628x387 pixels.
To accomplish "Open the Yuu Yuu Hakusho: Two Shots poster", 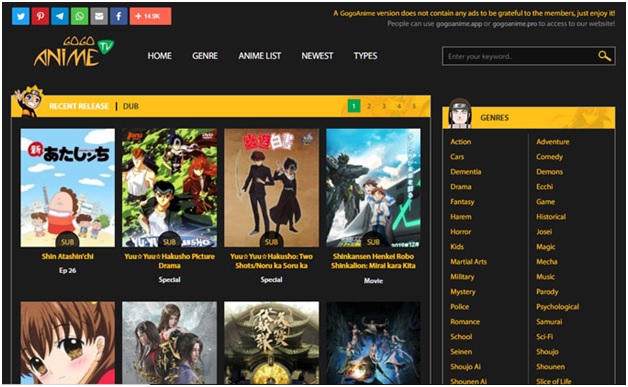I will (x=272, y=187).
